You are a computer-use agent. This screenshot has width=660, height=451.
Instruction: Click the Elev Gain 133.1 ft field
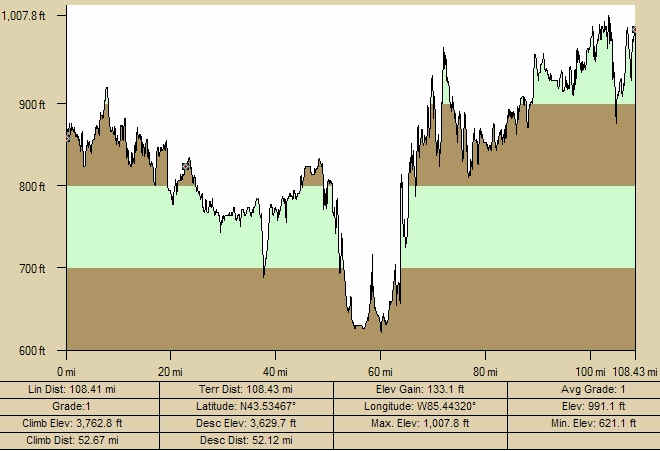tap(420, 389)
